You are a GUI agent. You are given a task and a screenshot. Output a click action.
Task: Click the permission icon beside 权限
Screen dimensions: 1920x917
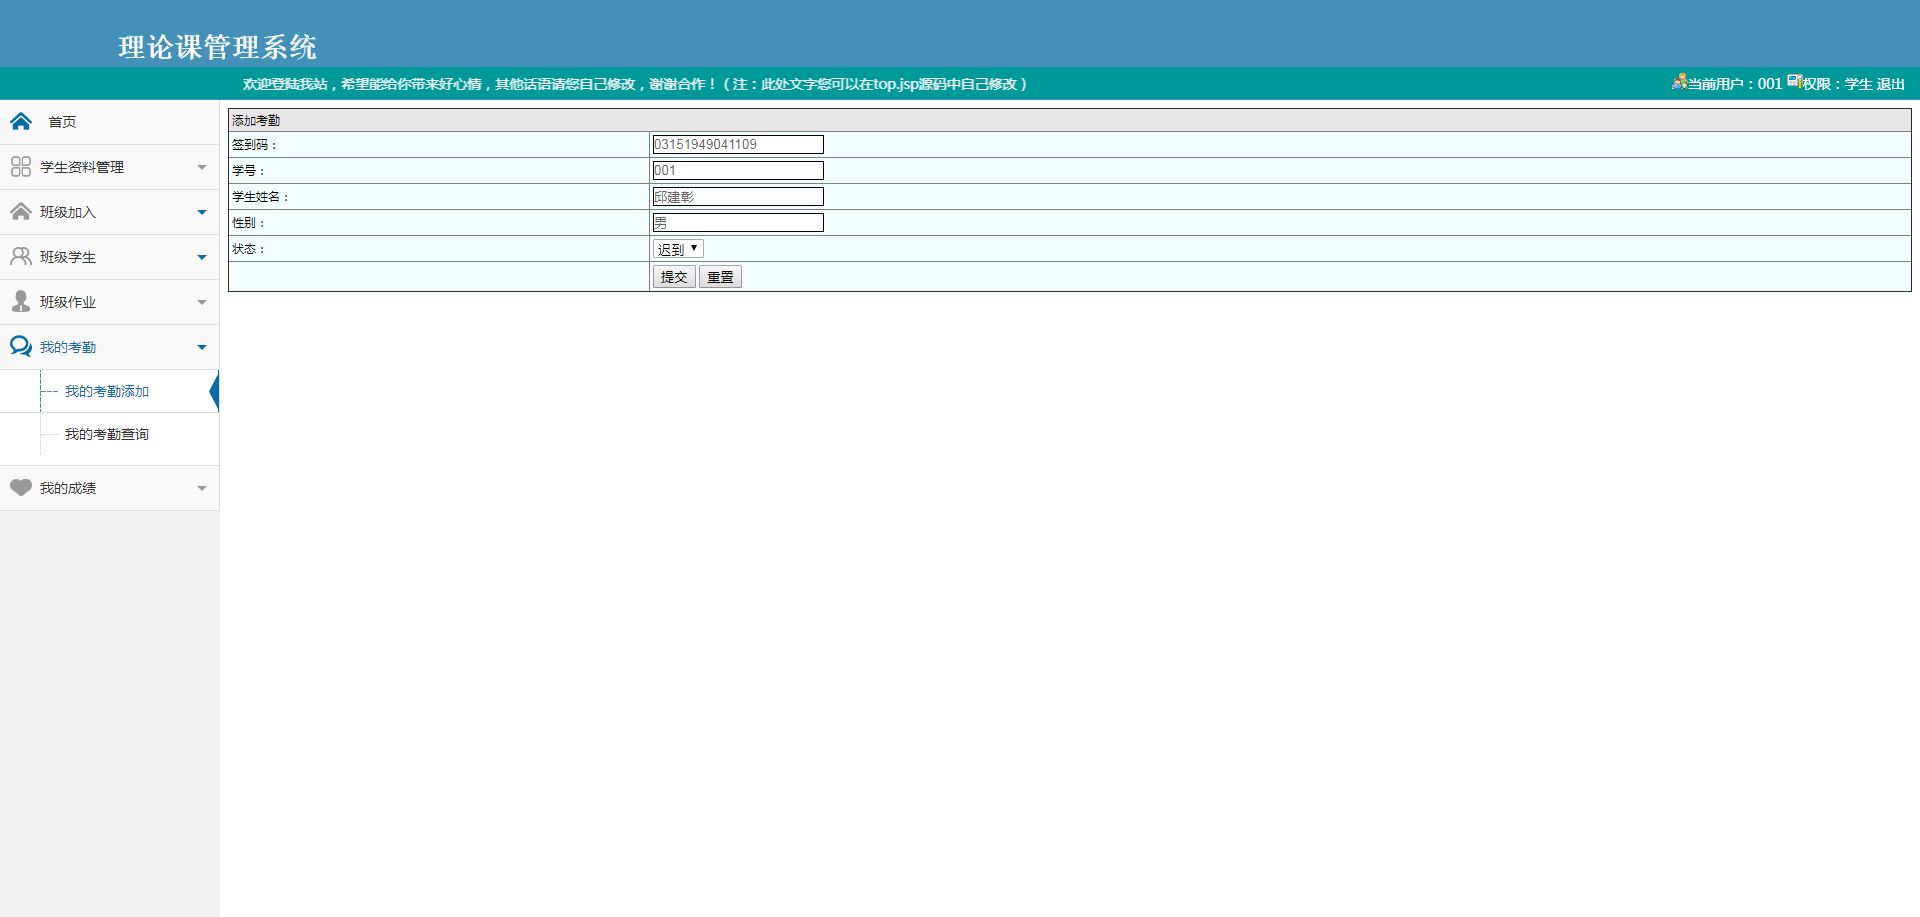click(x=1795, y=82)
